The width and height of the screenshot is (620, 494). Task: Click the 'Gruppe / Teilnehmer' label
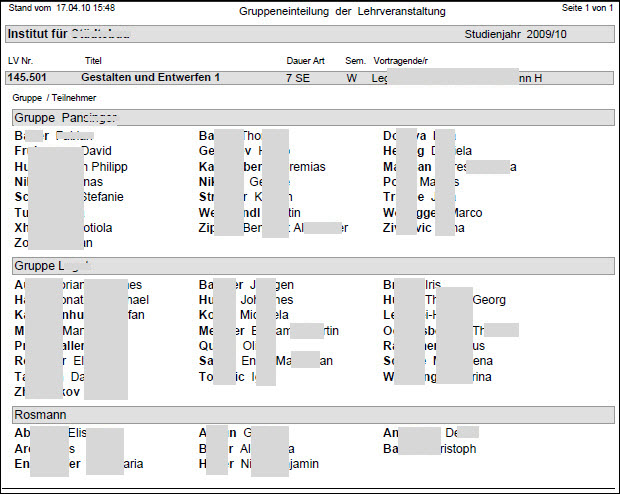point(54,98)
